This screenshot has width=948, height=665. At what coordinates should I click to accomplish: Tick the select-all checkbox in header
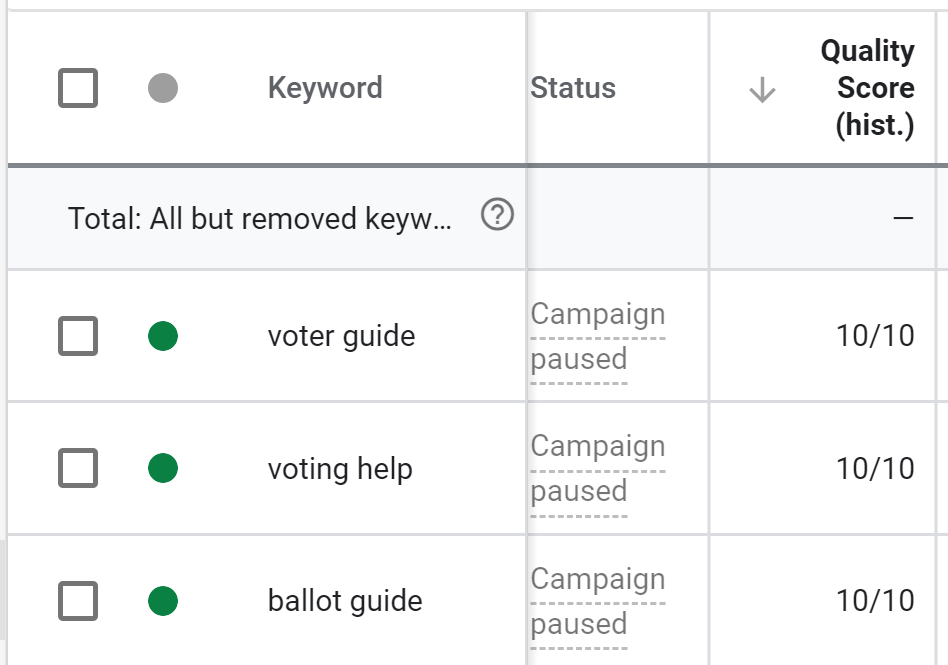click(78, 89)
